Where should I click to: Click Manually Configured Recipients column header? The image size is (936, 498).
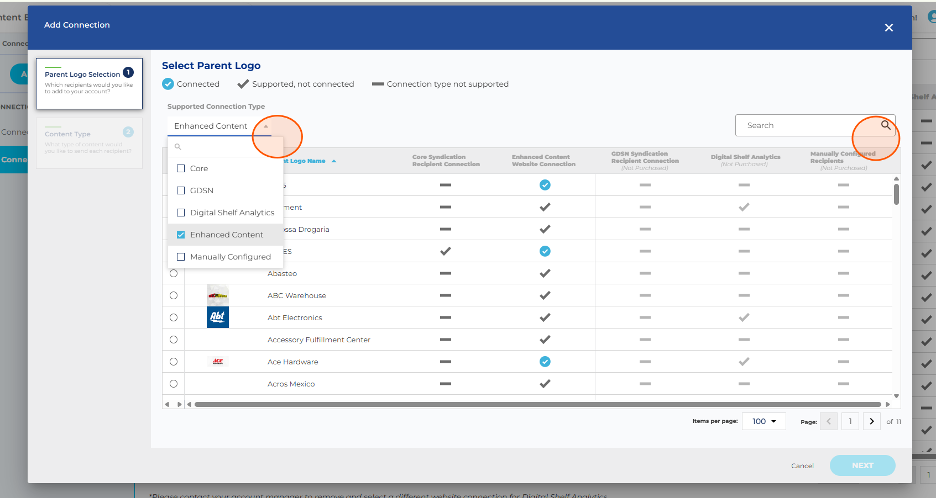pyautogui.click(x=842, y=161)
